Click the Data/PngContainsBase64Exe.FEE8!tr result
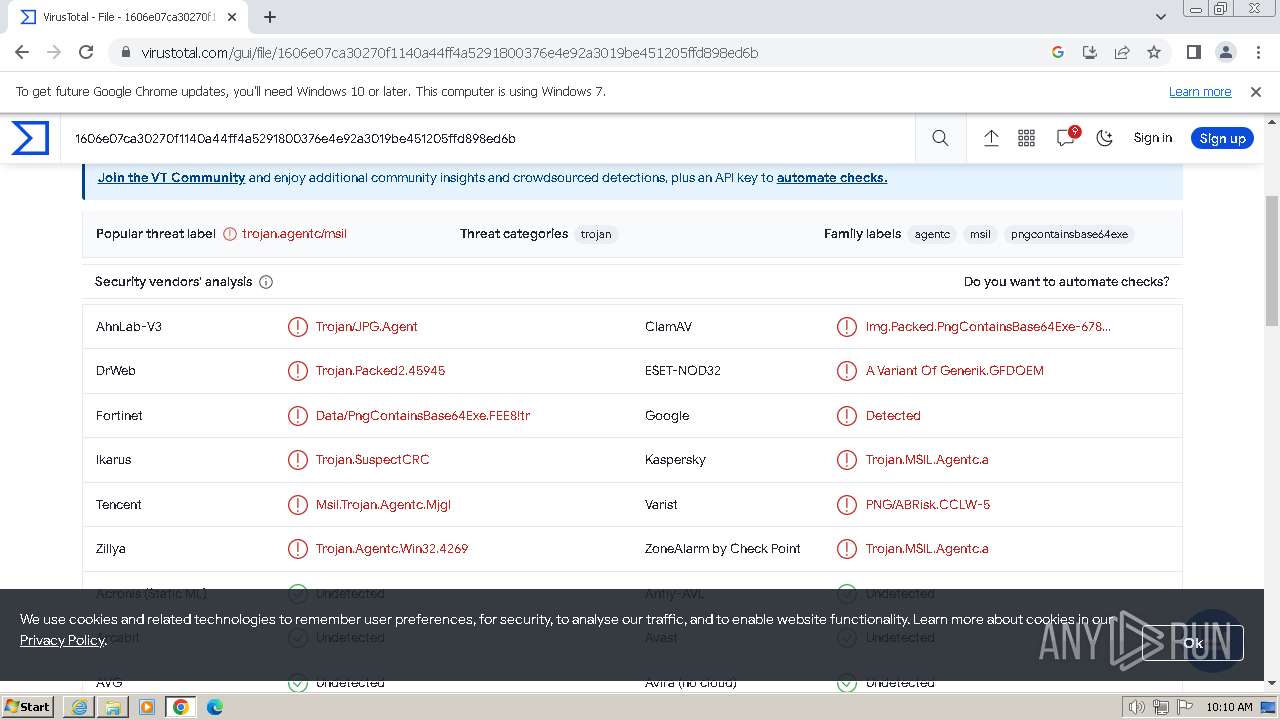Screen dimensions: 1280x720 click(x=423, y=415)
